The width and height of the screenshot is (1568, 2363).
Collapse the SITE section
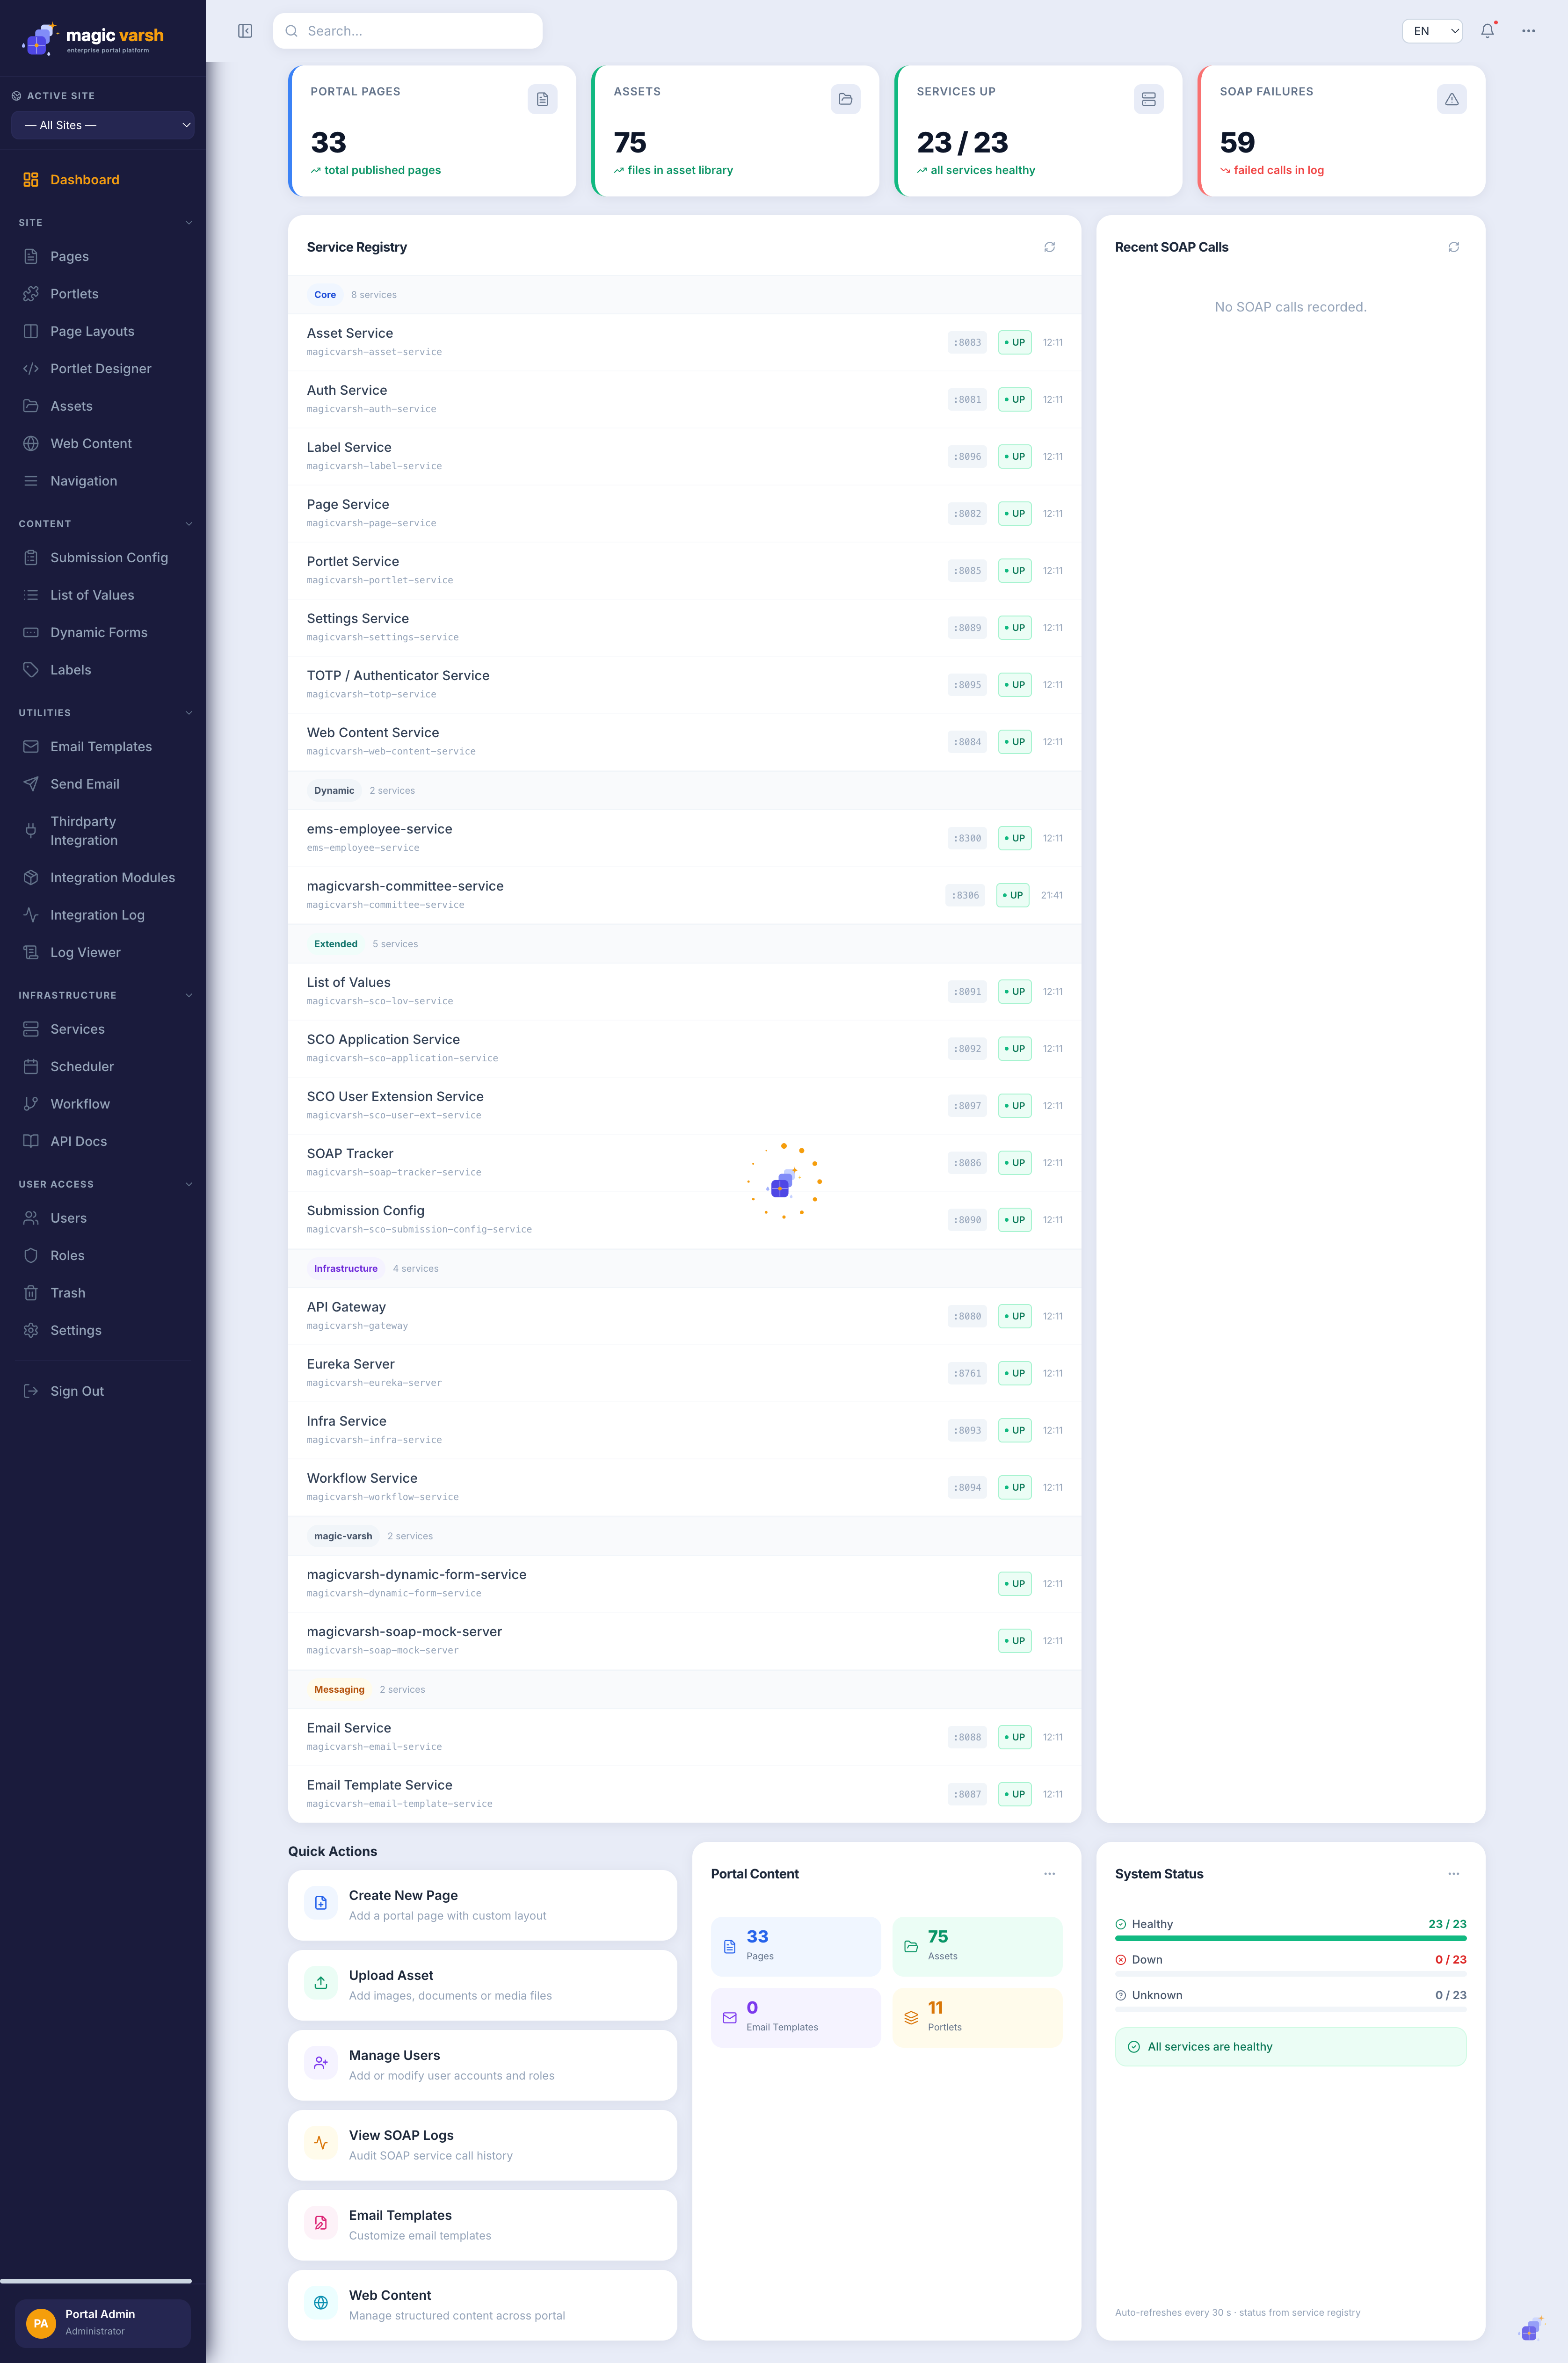[x=188, y=223]
